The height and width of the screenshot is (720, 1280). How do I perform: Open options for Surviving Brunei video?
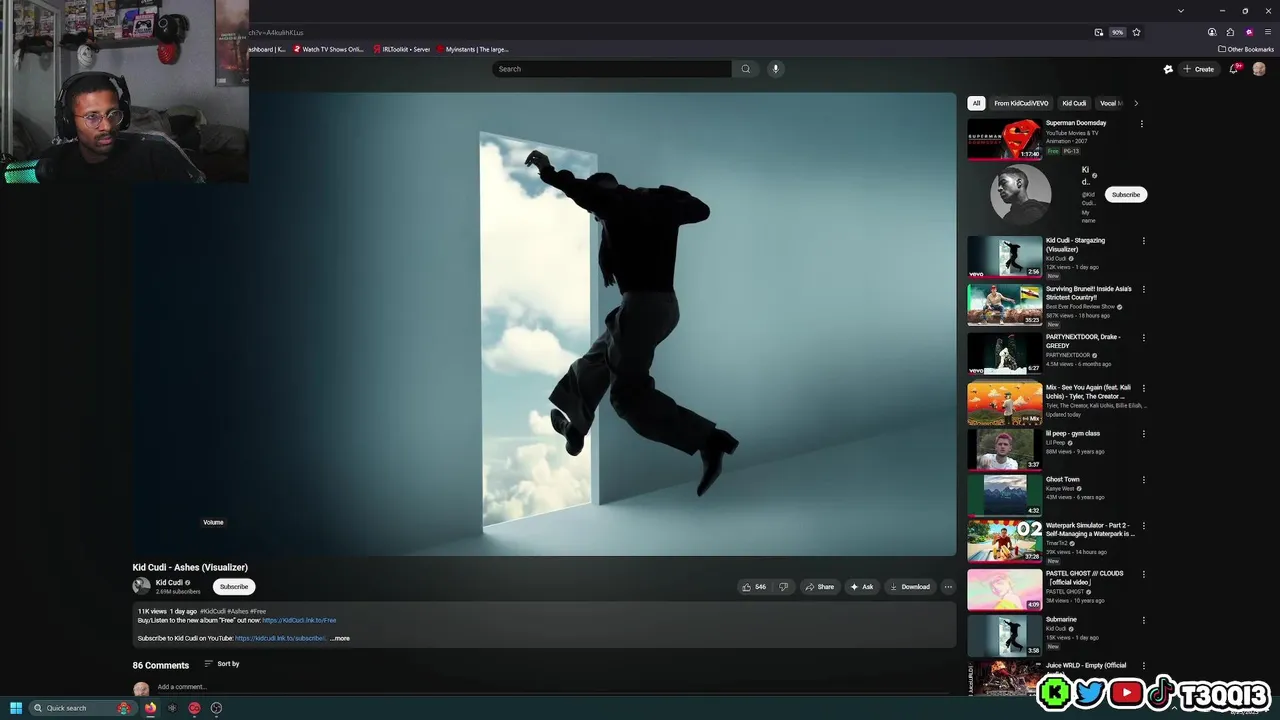1143,290
